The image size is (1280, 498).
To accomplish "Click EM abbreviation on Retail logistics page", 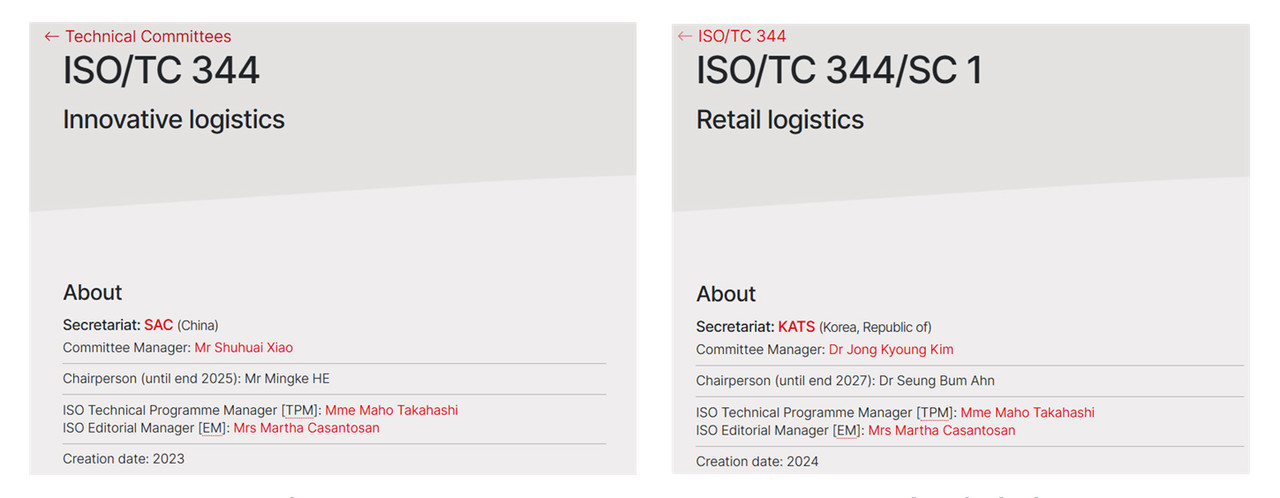I will pos(848,431).
